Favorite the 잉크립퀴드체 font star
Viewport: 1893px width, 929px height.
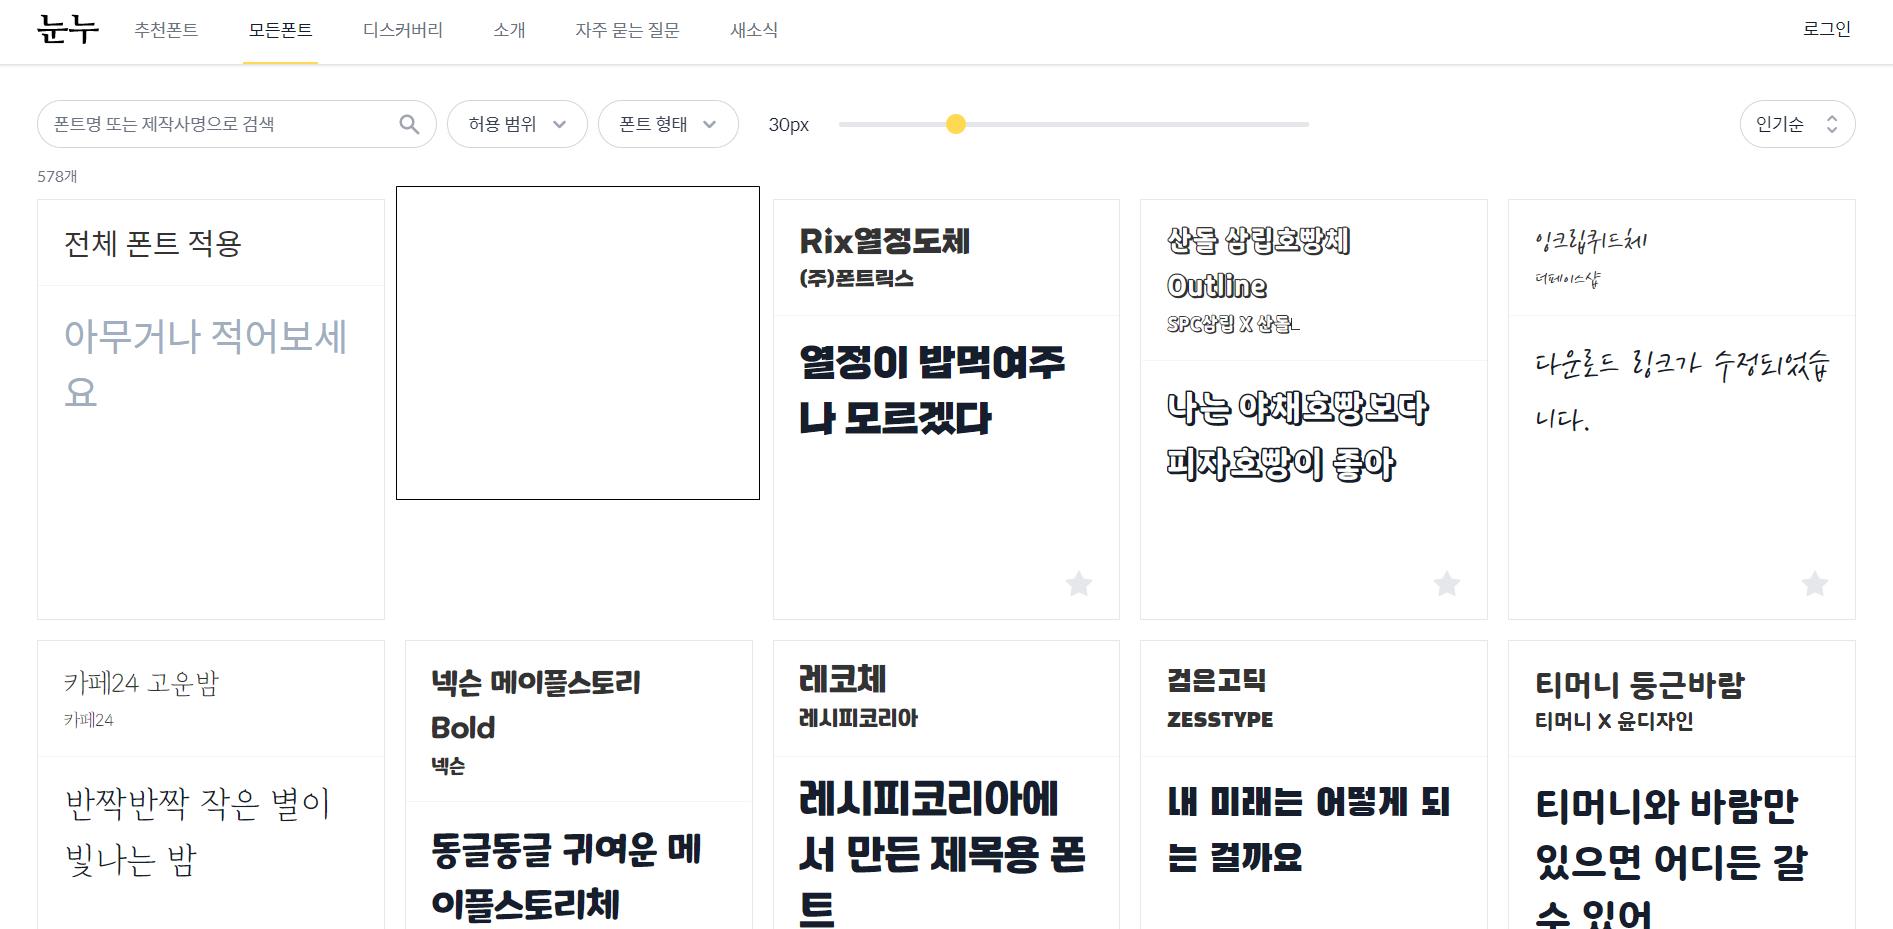point(1815,583)
